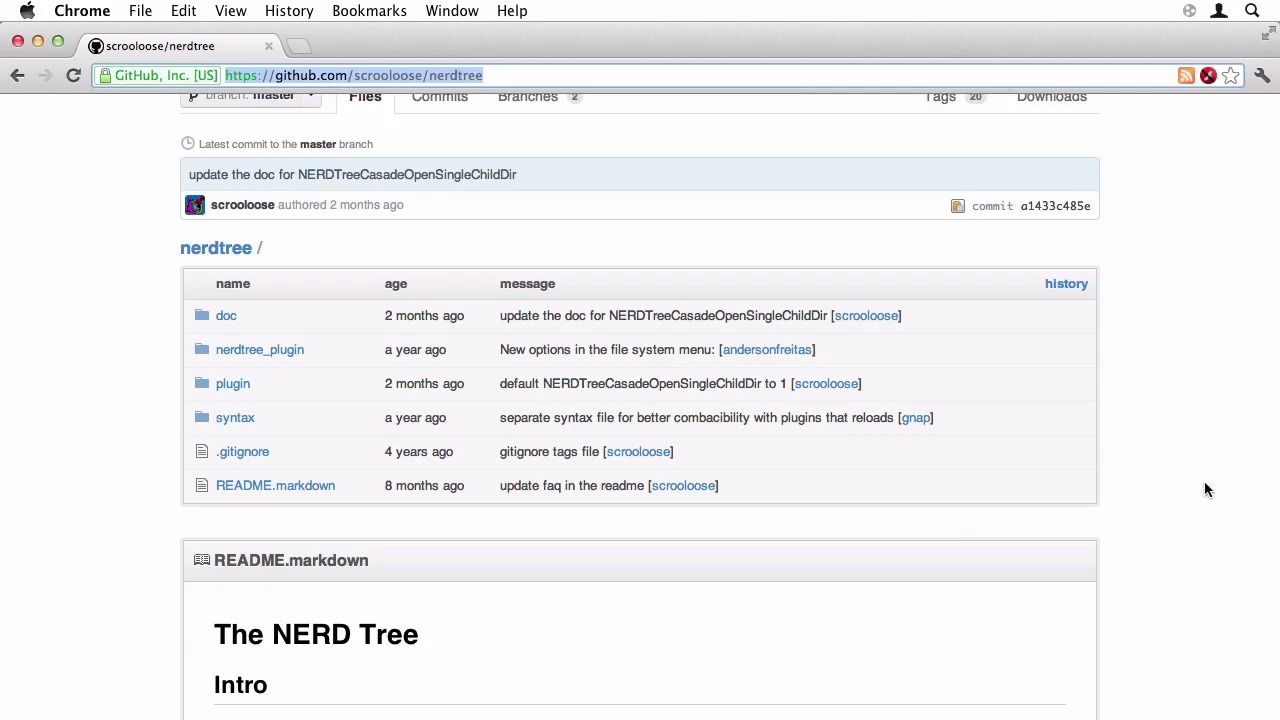View the history link
This screenshot has width=1280, height=720.
pos(1066,284)
